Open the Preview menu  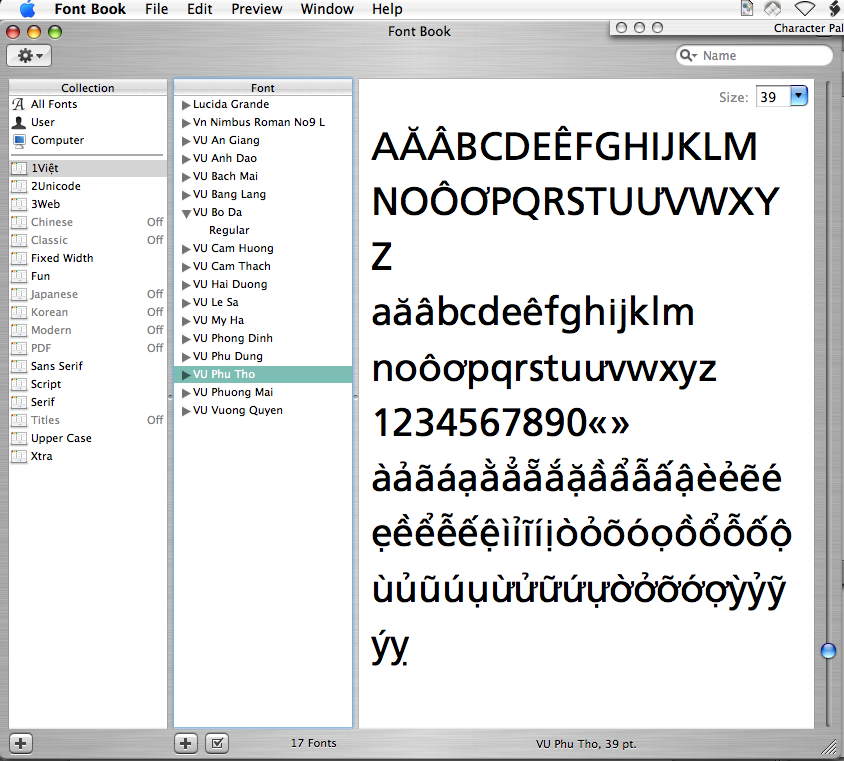[257, 9]
